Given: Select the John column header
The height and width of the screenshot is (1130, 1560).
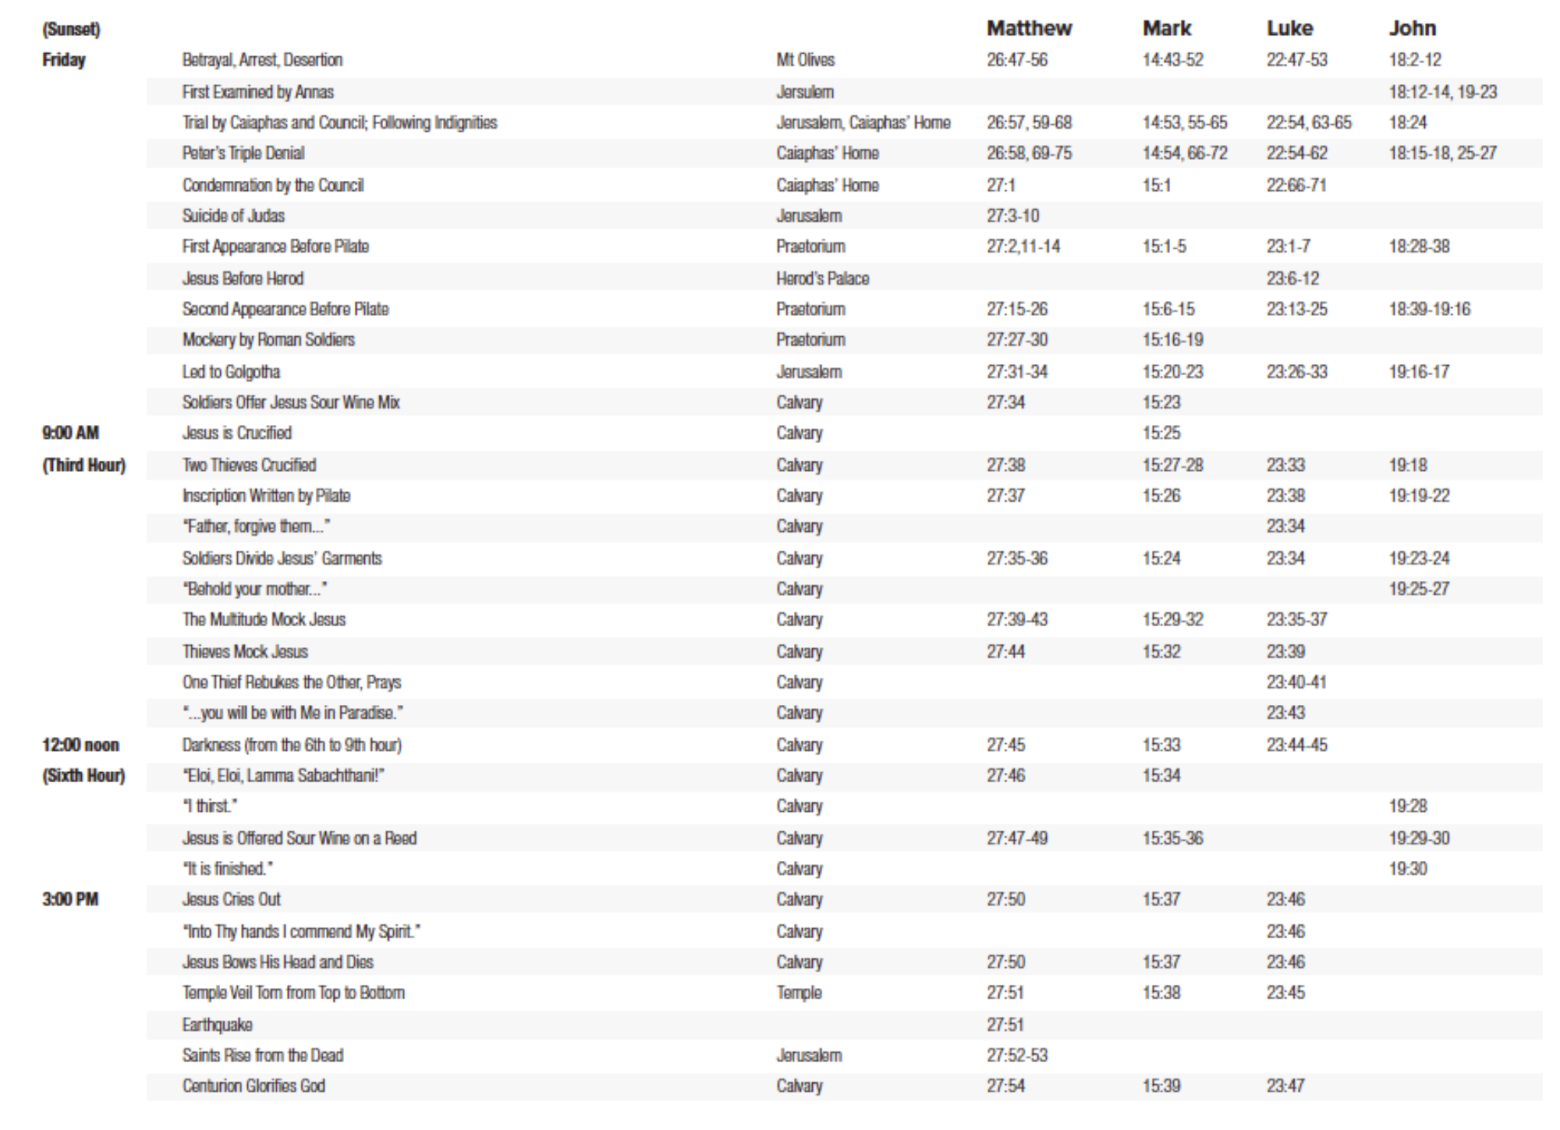Looking at the screenshot, I should [1411, 28].
